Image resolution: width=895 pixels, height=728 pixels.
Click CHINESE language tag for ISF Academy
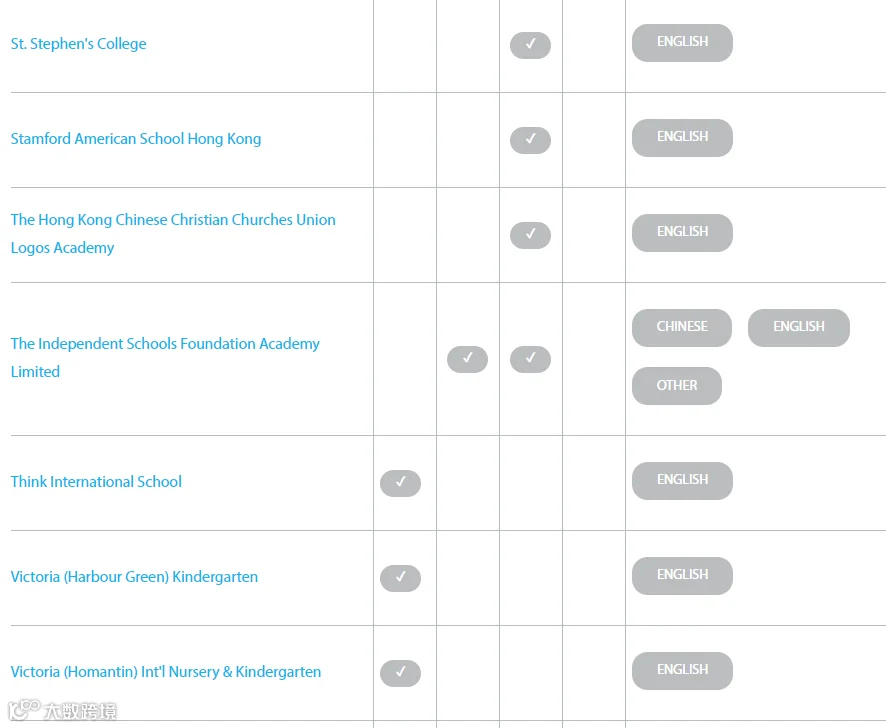682,328
